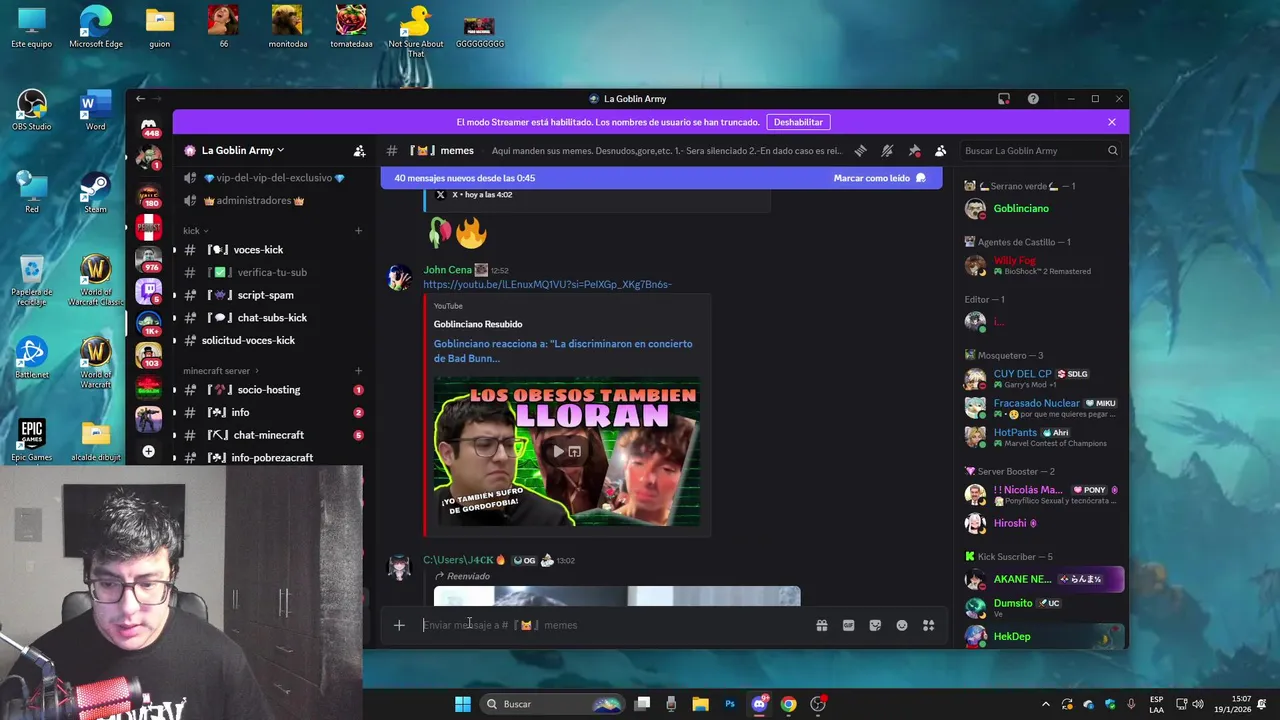Image resolution: width=1280 pixels, height=720 pixels.
Task: Collapse the kick channel category
Action: 196,231
